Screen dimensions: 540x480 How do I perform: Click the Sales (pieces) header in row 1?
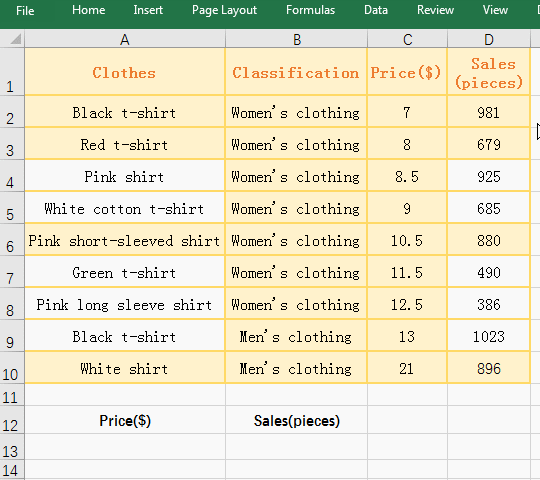coord(489,72)
